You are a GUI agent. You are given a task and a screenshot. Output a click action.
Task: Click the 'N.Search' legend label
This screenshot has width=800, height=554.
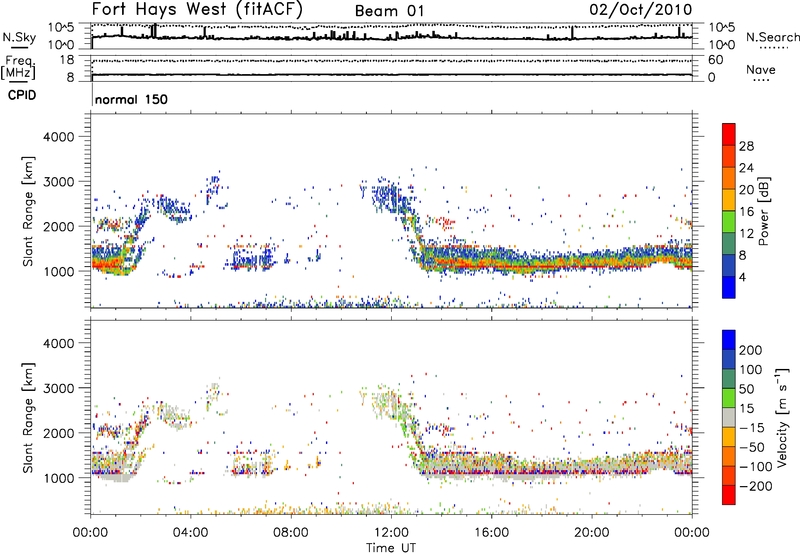click(772, 37)
